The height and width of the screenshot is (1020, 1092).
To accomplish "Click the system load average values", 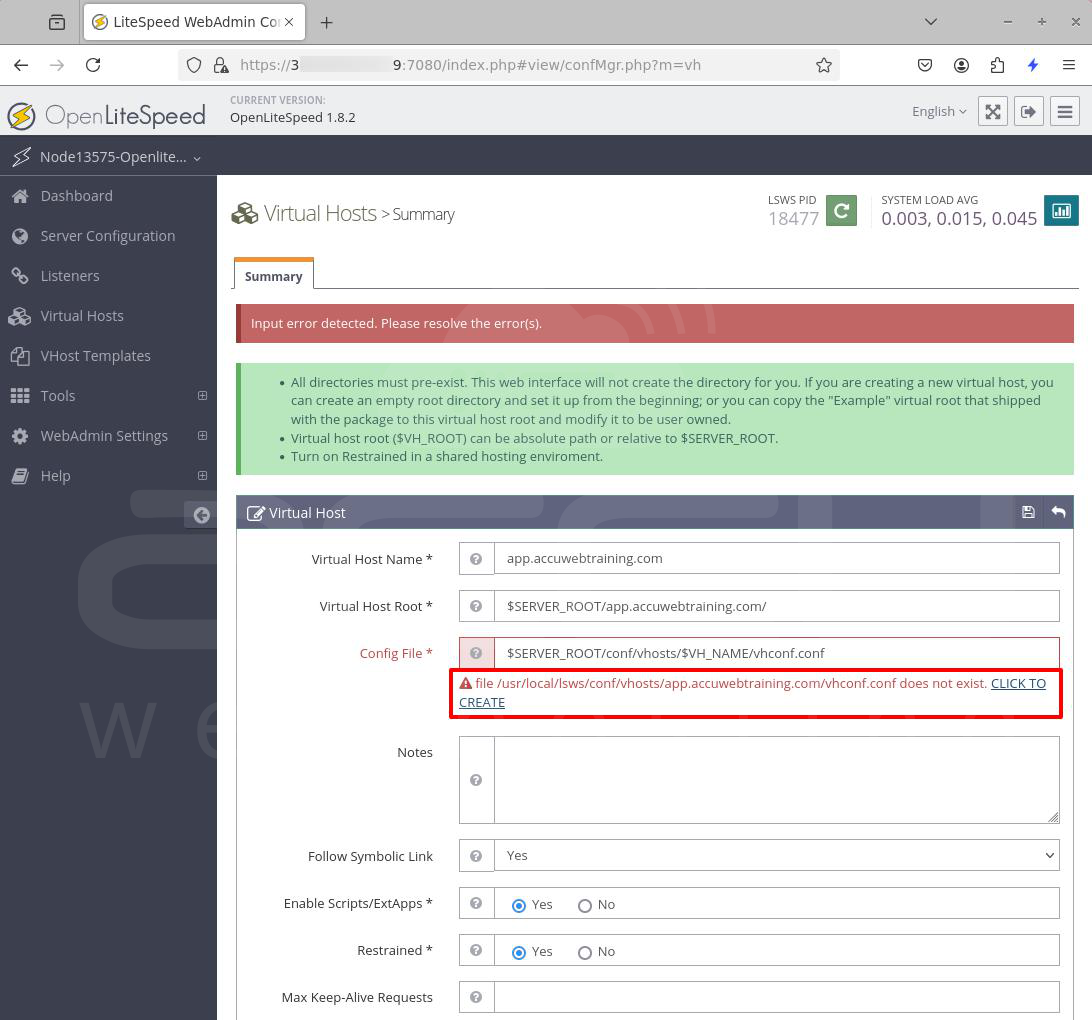I will pyautogui.click(x=959, y=219).
